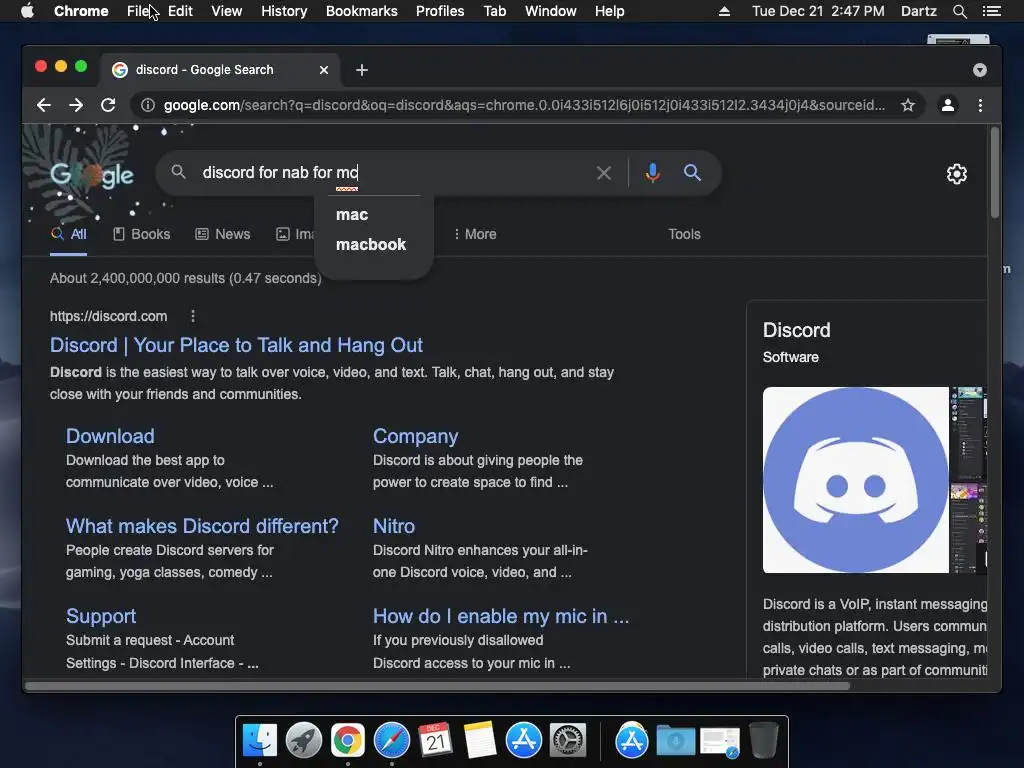Reload the page with the refresh icon
Viewport: 1024px width, 768px height.
pos(108,105)
